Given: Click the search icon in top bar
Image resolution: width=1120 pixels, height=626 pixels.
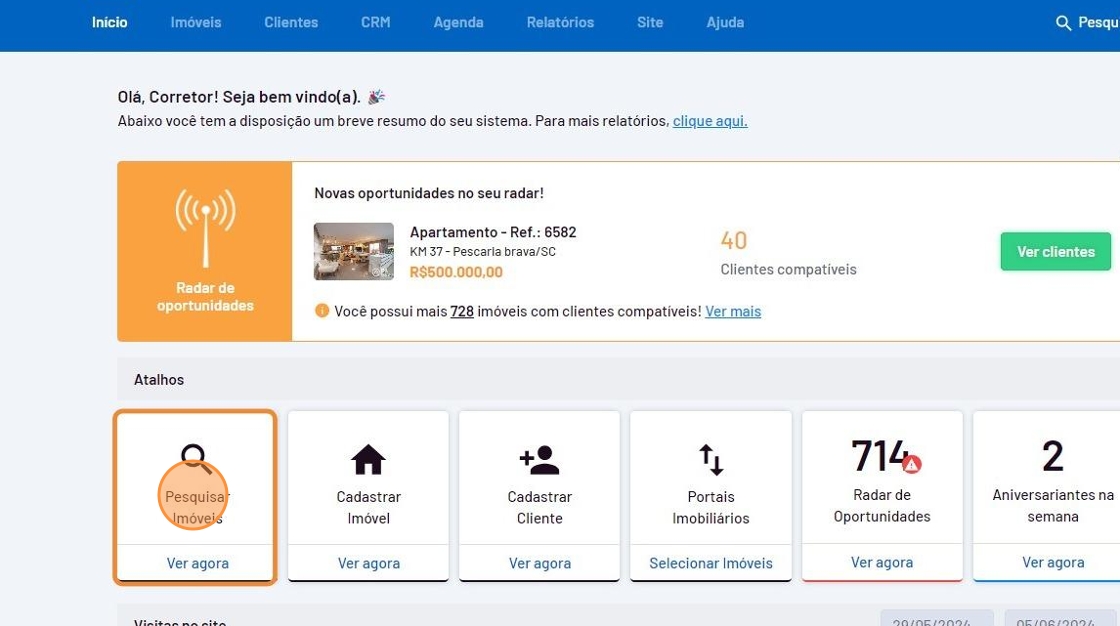Looking at the screenshot, I should [1063, 23].
